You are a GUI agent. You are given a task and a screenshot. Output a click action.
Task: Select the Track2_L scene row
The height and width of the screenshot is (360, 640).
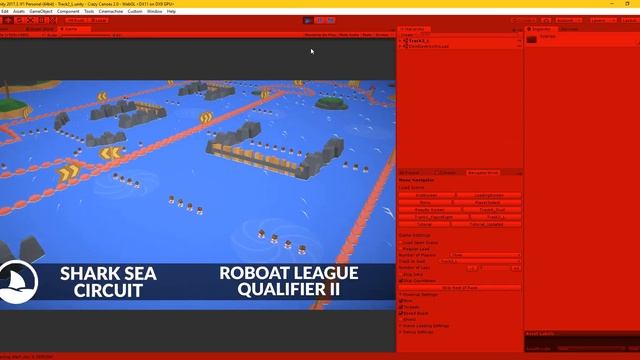(460, 41)
